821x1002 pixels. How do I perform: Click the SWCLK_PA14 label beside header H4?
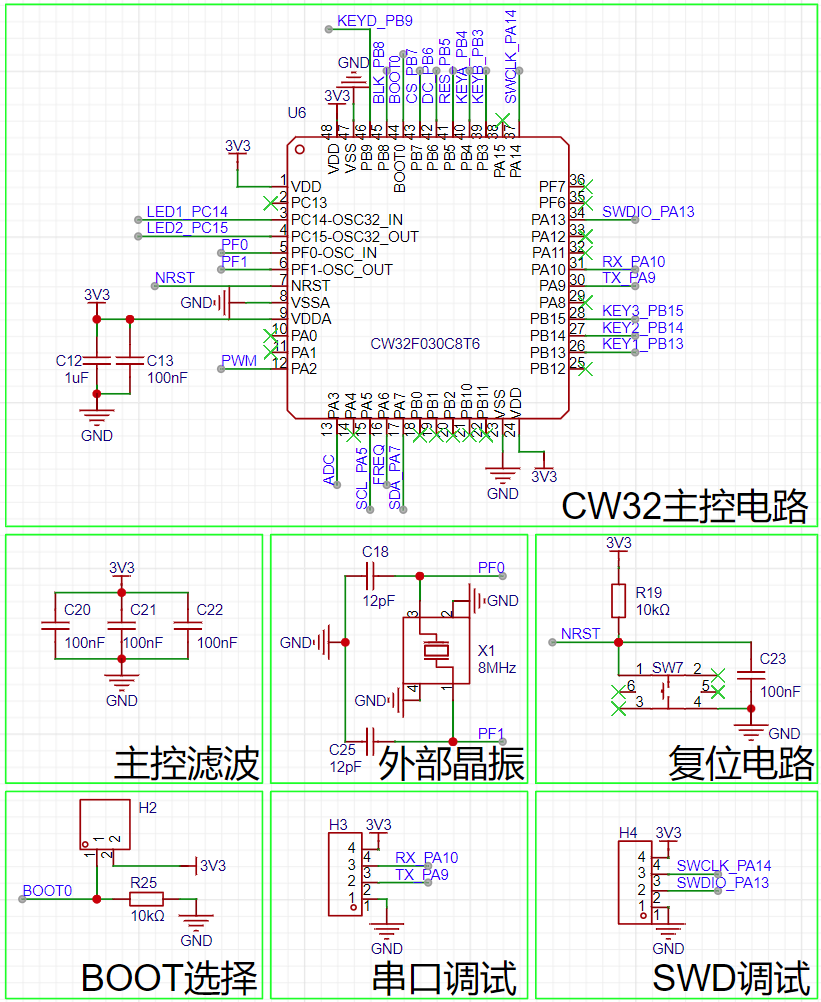tap(724, 865)
